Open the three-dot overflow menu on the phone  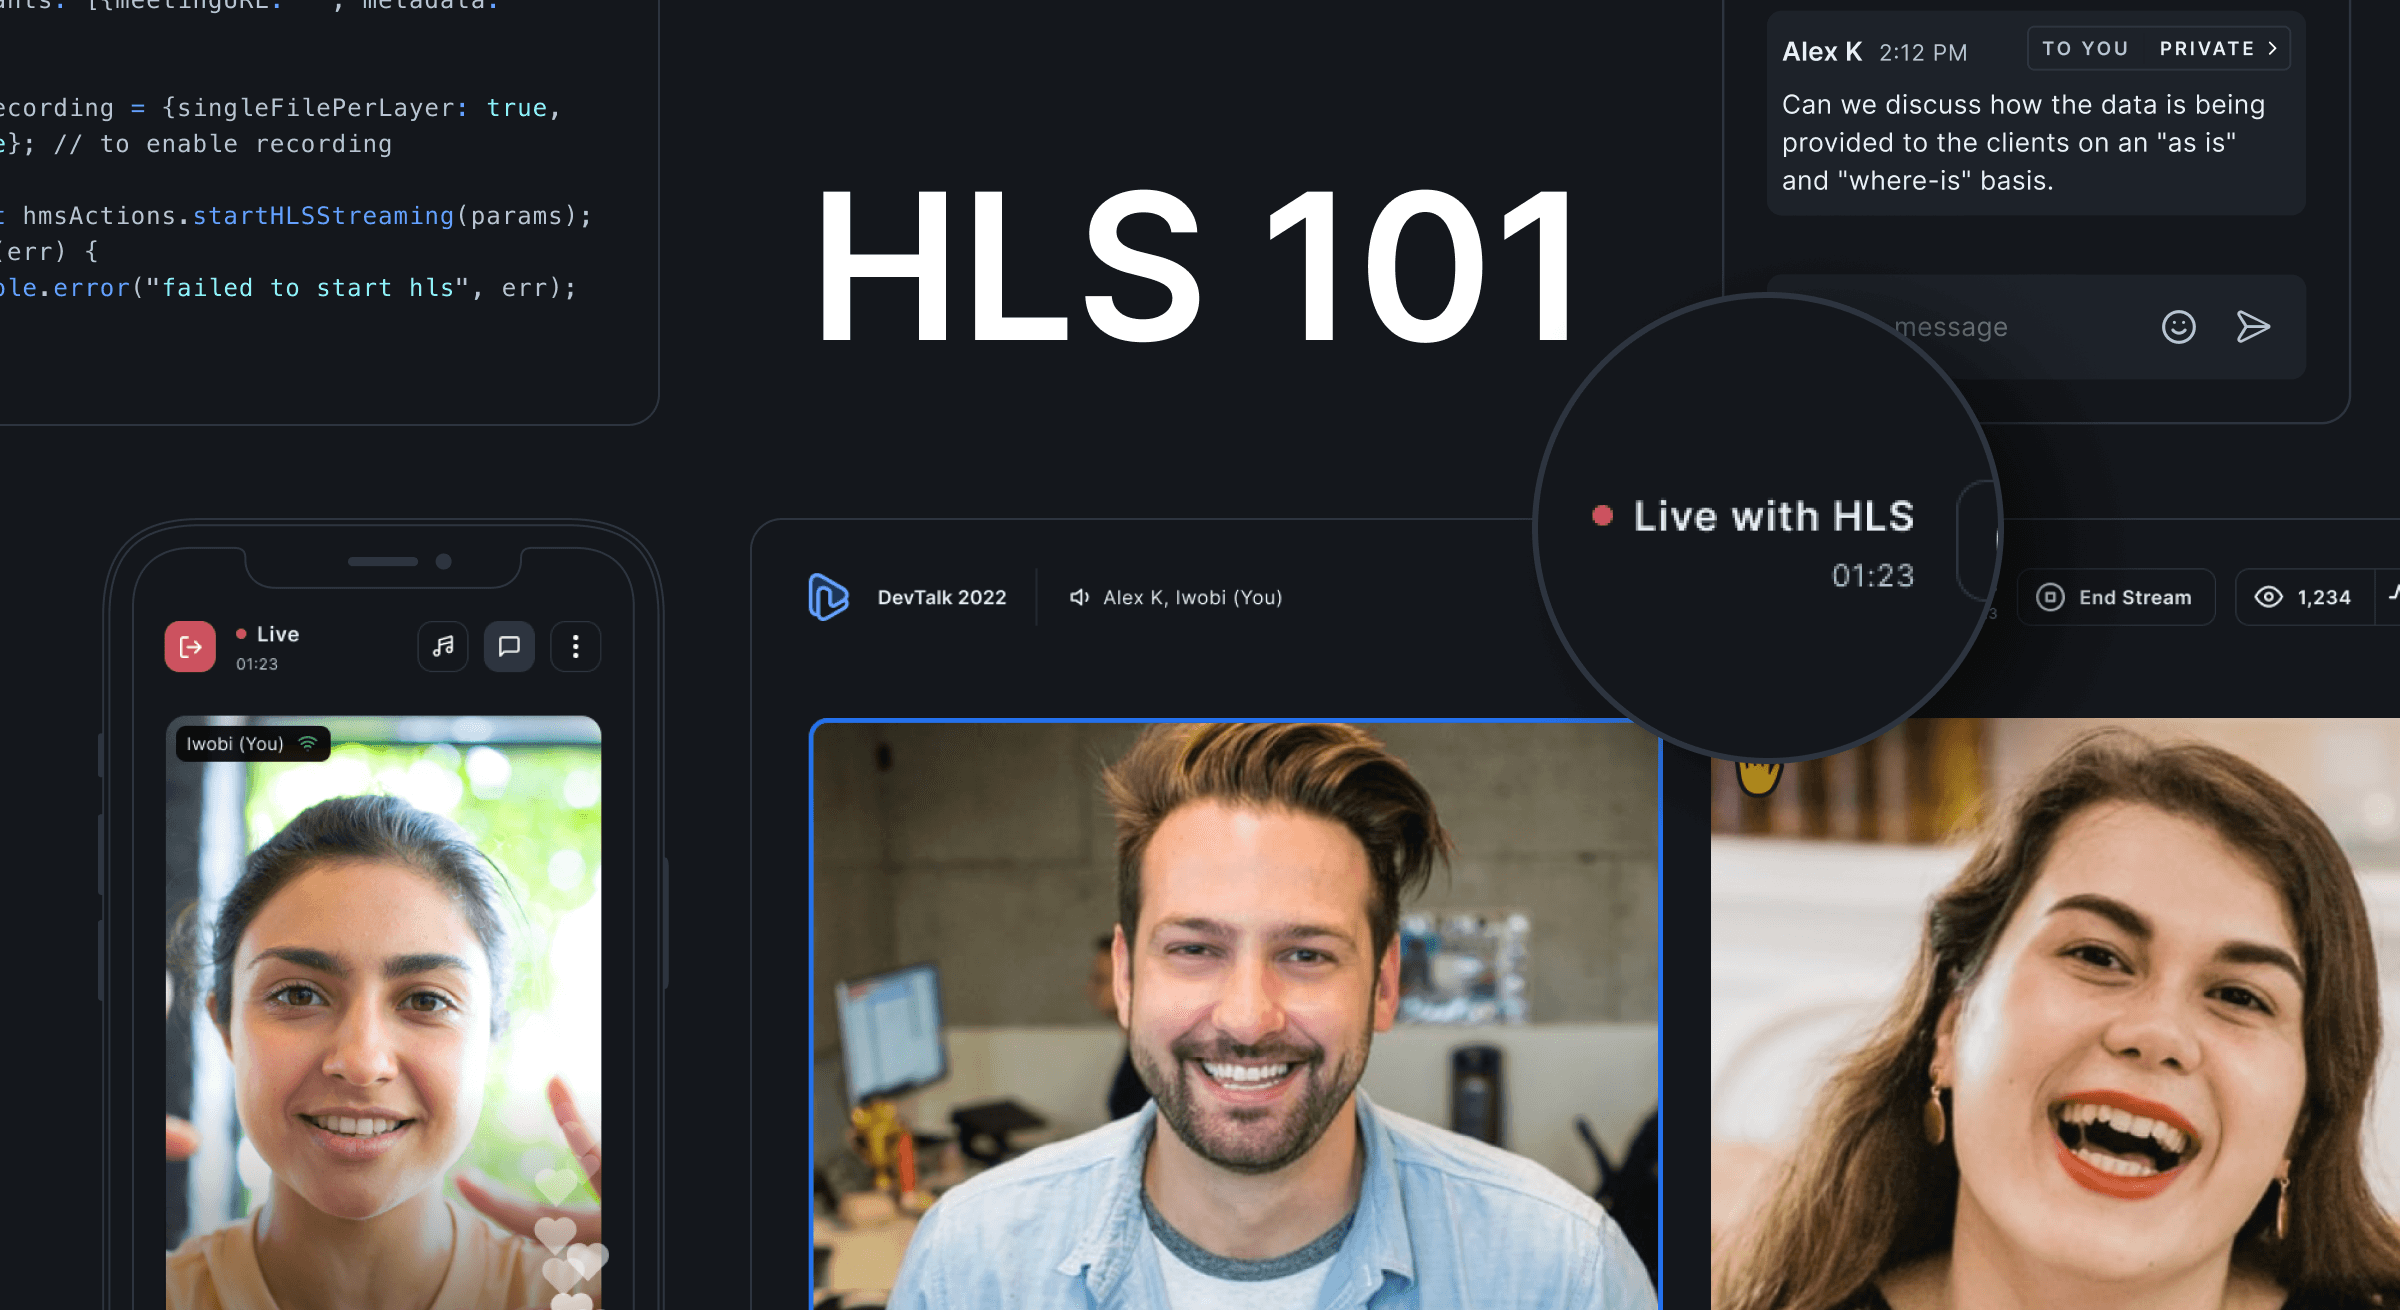[x=576, y=646]
